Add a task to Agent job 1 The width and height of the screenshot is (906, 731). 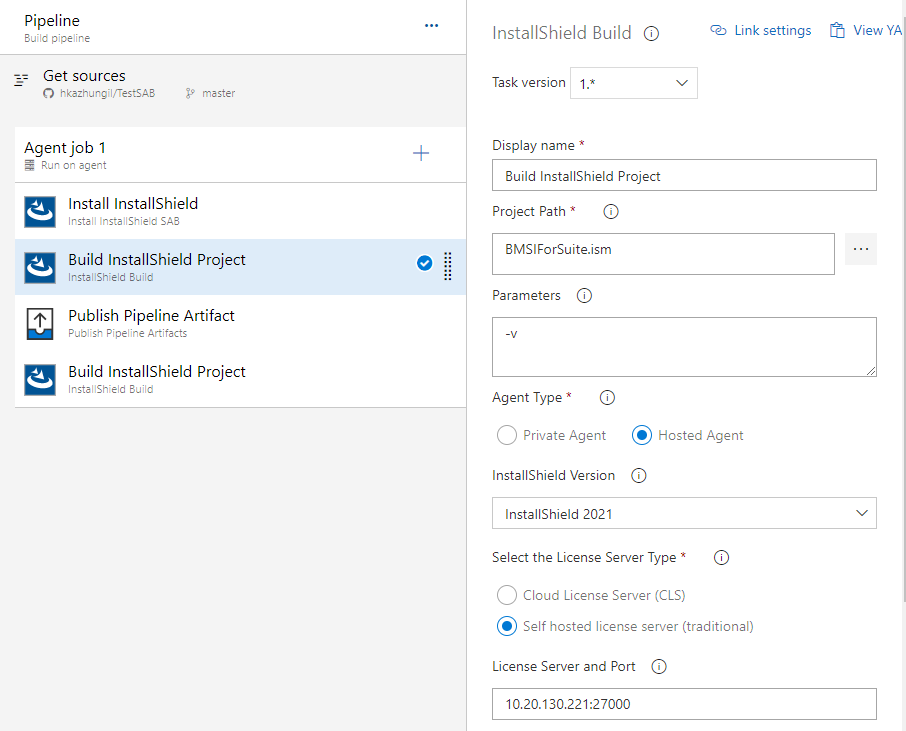click(x=421, y=153)
